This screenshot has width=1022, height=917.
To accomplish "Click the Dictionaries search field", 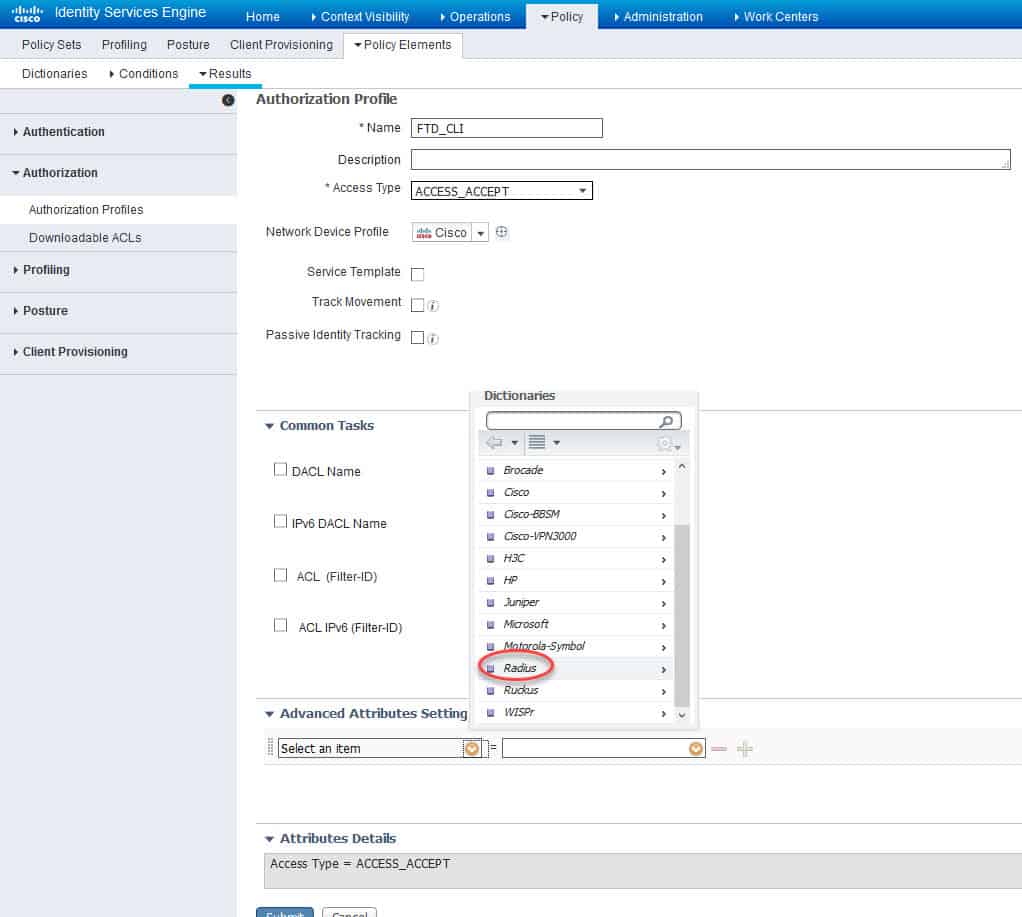I will tap(583, 421).
